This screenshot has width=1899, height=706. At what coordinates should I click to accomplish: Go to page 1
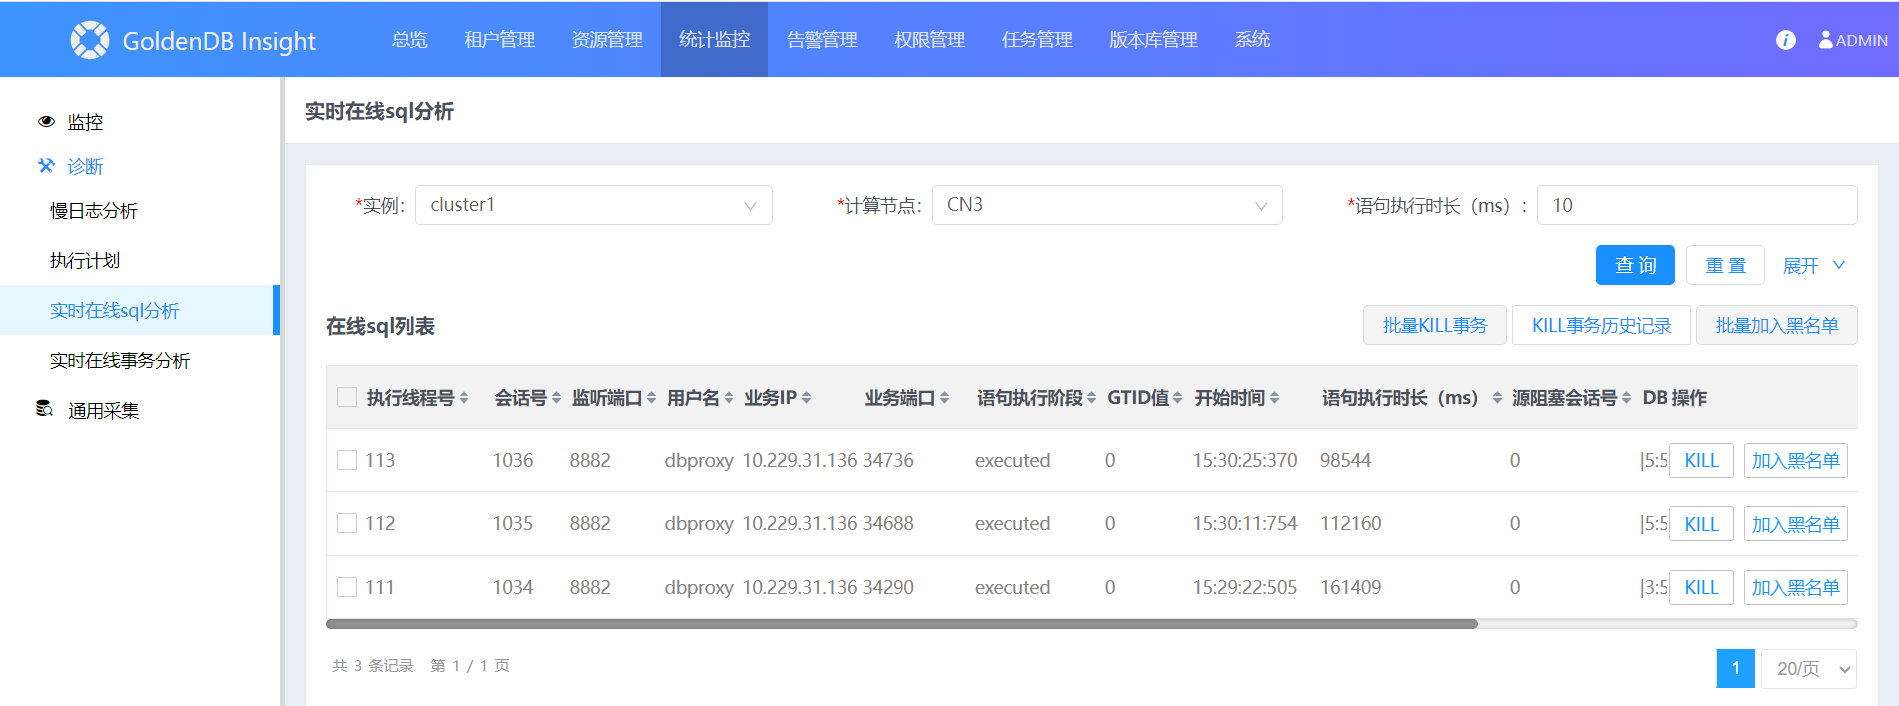(1735, 669)
